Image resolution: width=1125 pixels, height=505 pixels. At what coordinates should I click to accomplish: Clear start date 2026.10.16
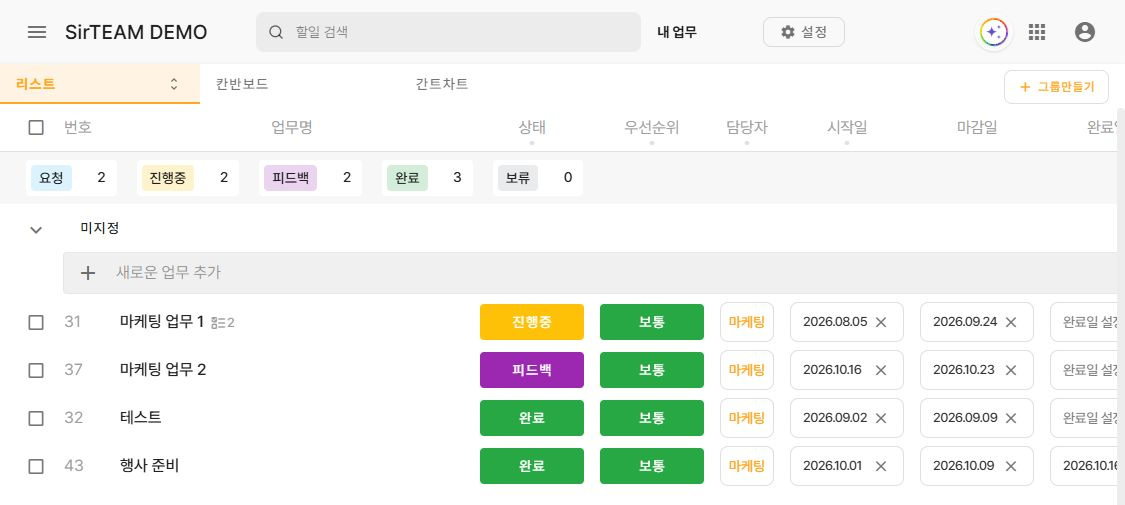[881, 370]
